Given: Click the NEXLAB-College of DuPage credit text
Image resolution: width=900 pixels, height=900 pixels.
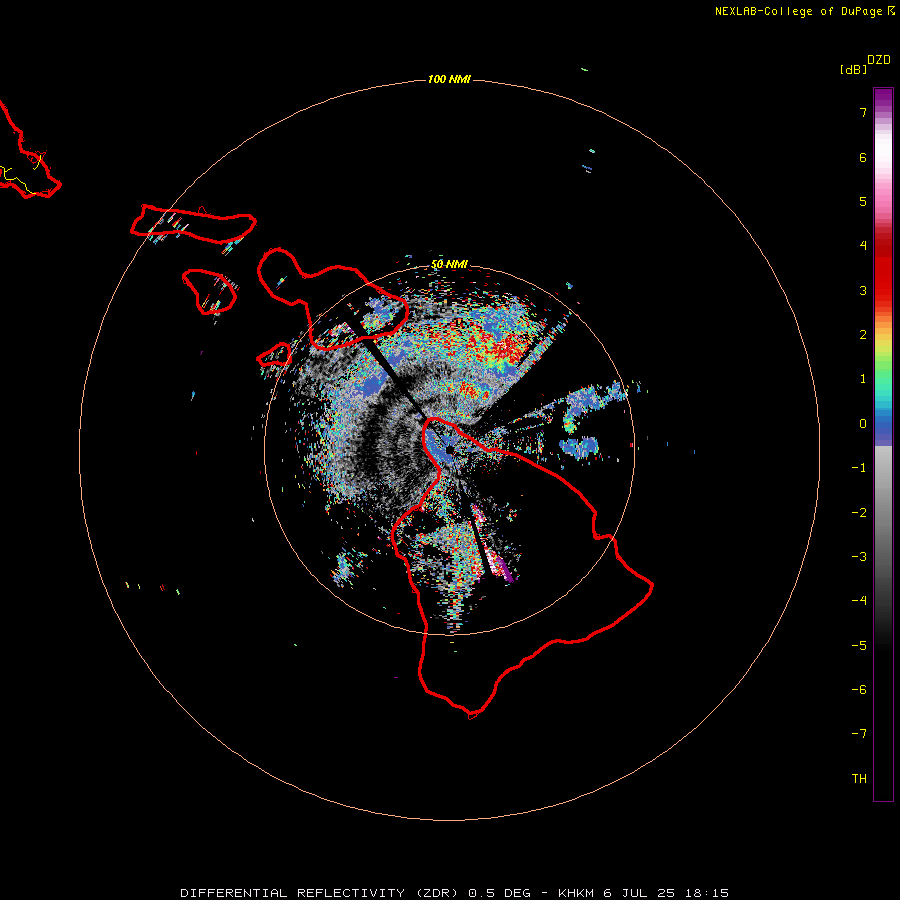Looking at the screenshot, I should pyautogui.click(x=804, y=11).
